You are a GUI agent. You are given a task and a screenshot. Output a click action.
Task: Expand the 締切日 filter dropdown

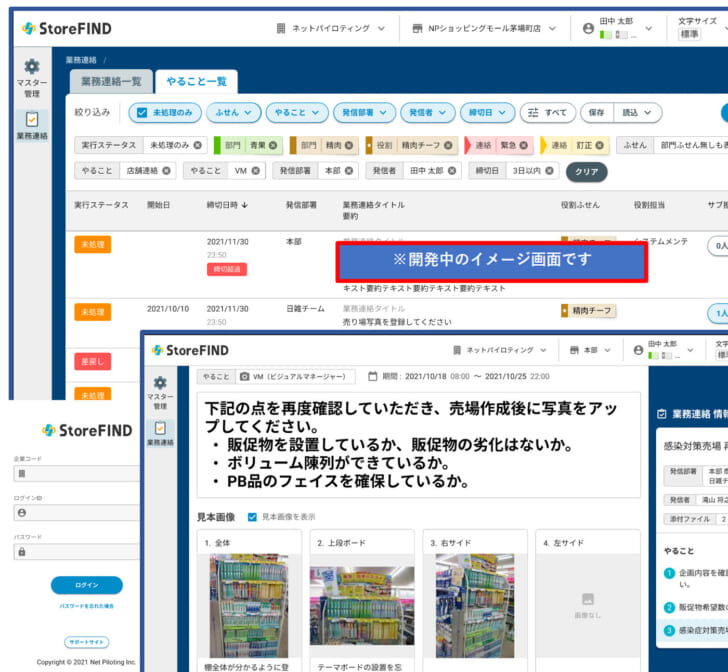(488, 113)
